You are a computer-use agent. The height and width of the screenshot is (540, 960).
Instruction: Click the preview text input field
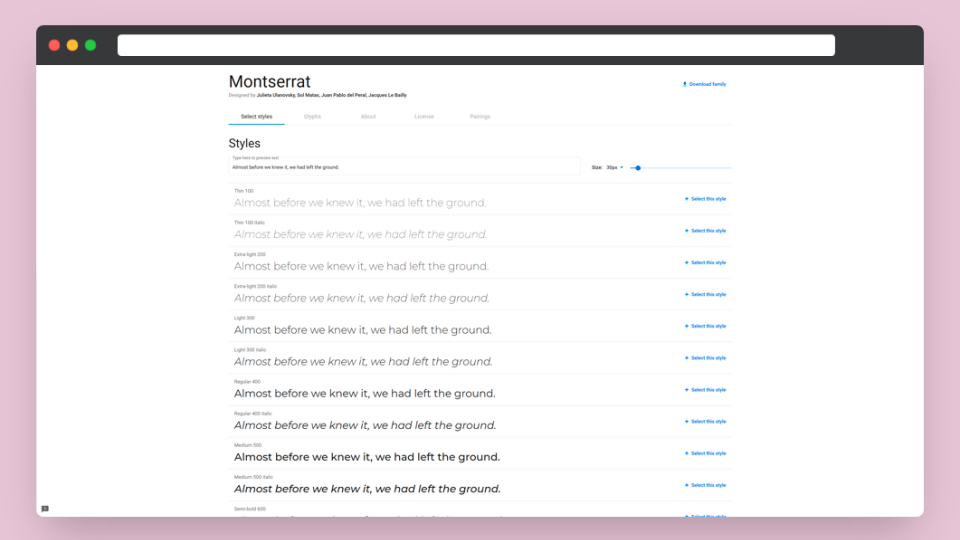404,167
